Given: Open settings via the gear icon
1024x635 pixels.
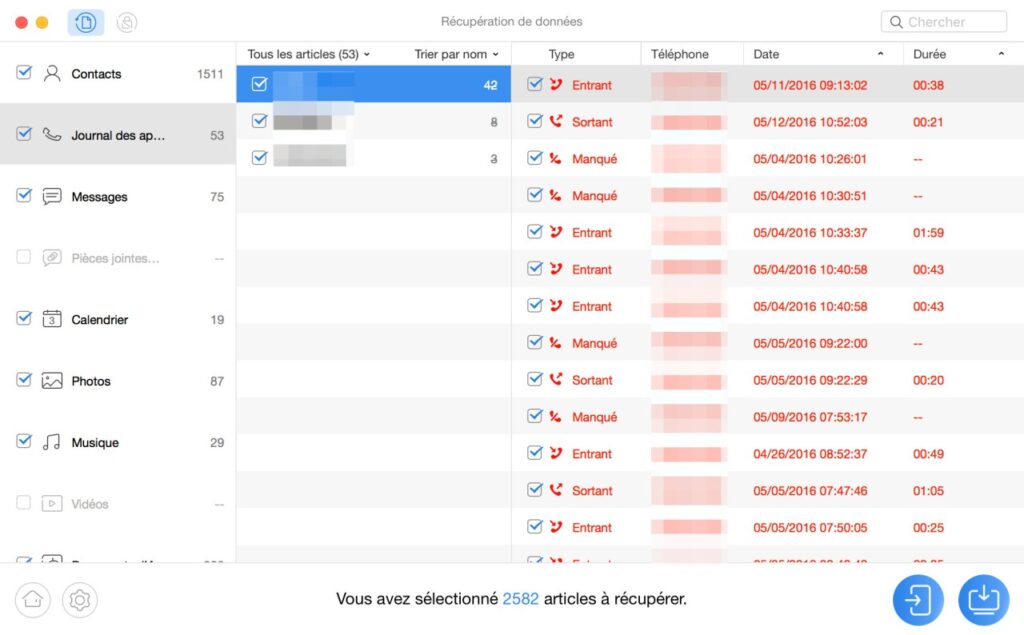Looking at the screenshot, I should point(80,599).
